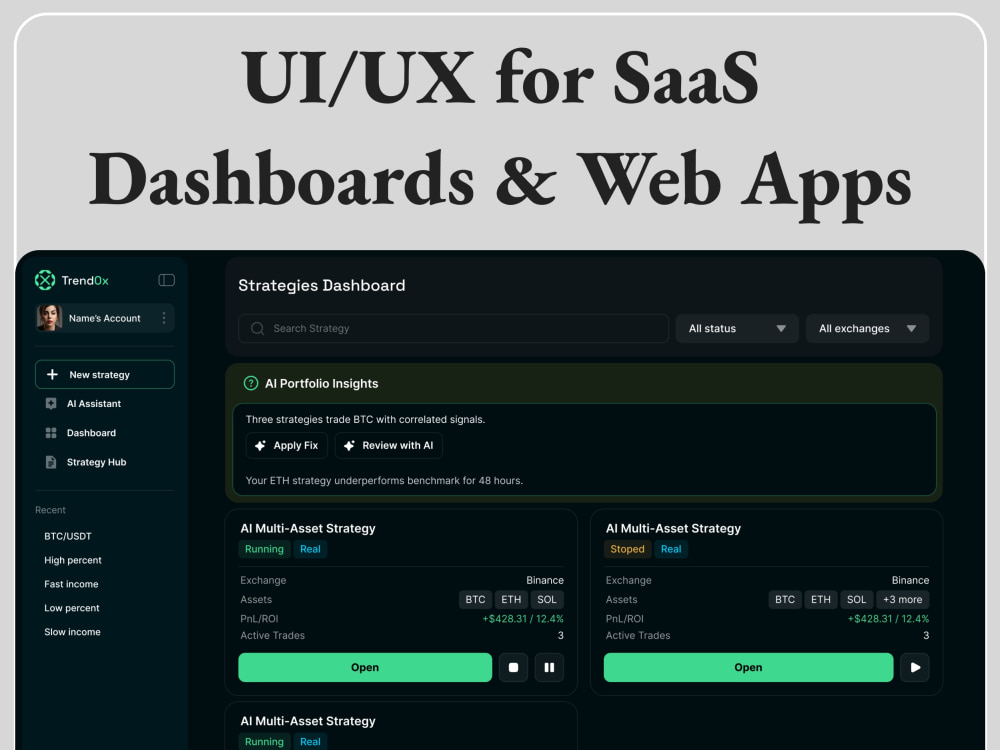Open the account options three-dot menu

164,318
